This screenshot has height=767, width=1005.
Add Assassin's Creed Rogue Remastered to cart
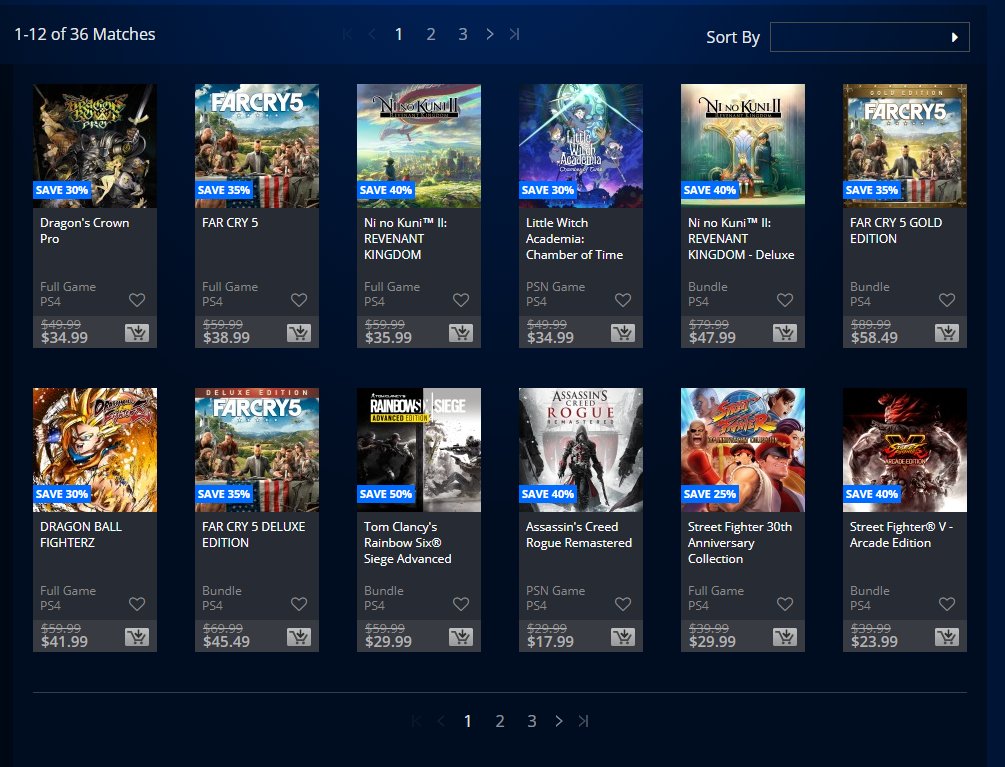click(x=623, y=636)
